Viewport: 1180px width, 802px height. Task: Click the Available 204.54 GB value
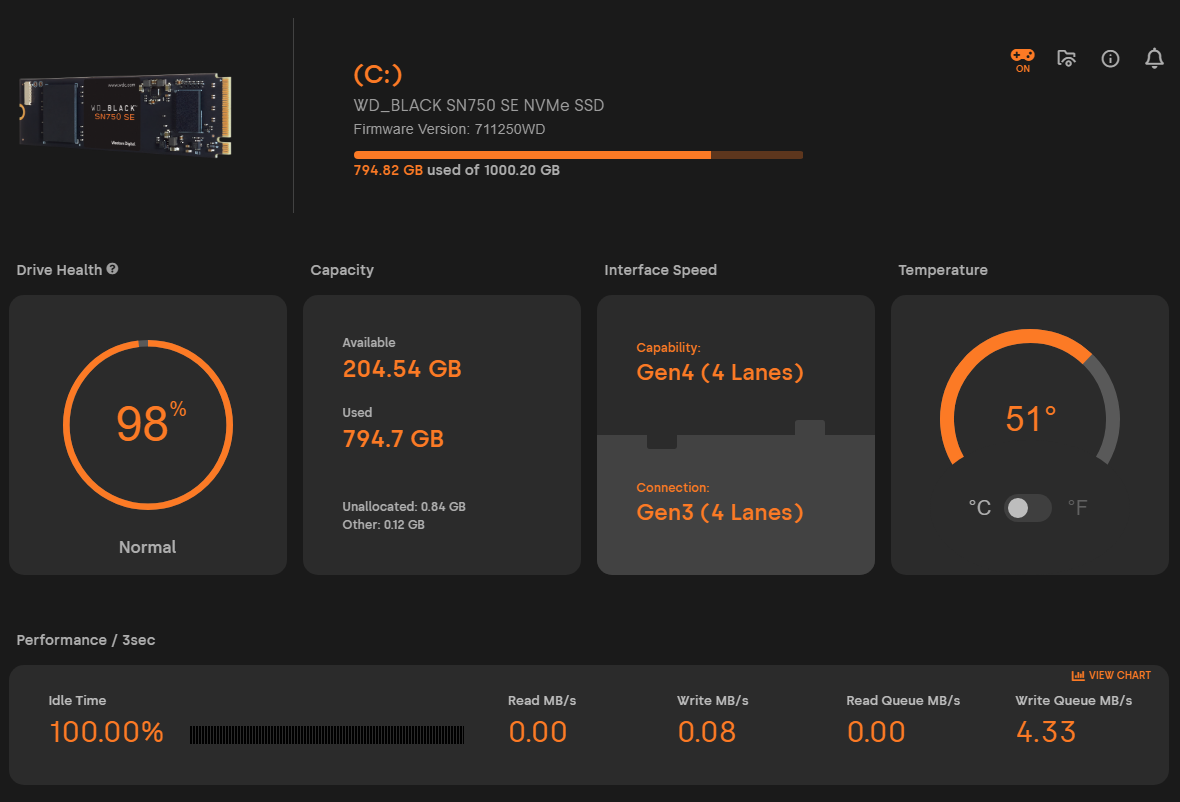click(402, 369)
